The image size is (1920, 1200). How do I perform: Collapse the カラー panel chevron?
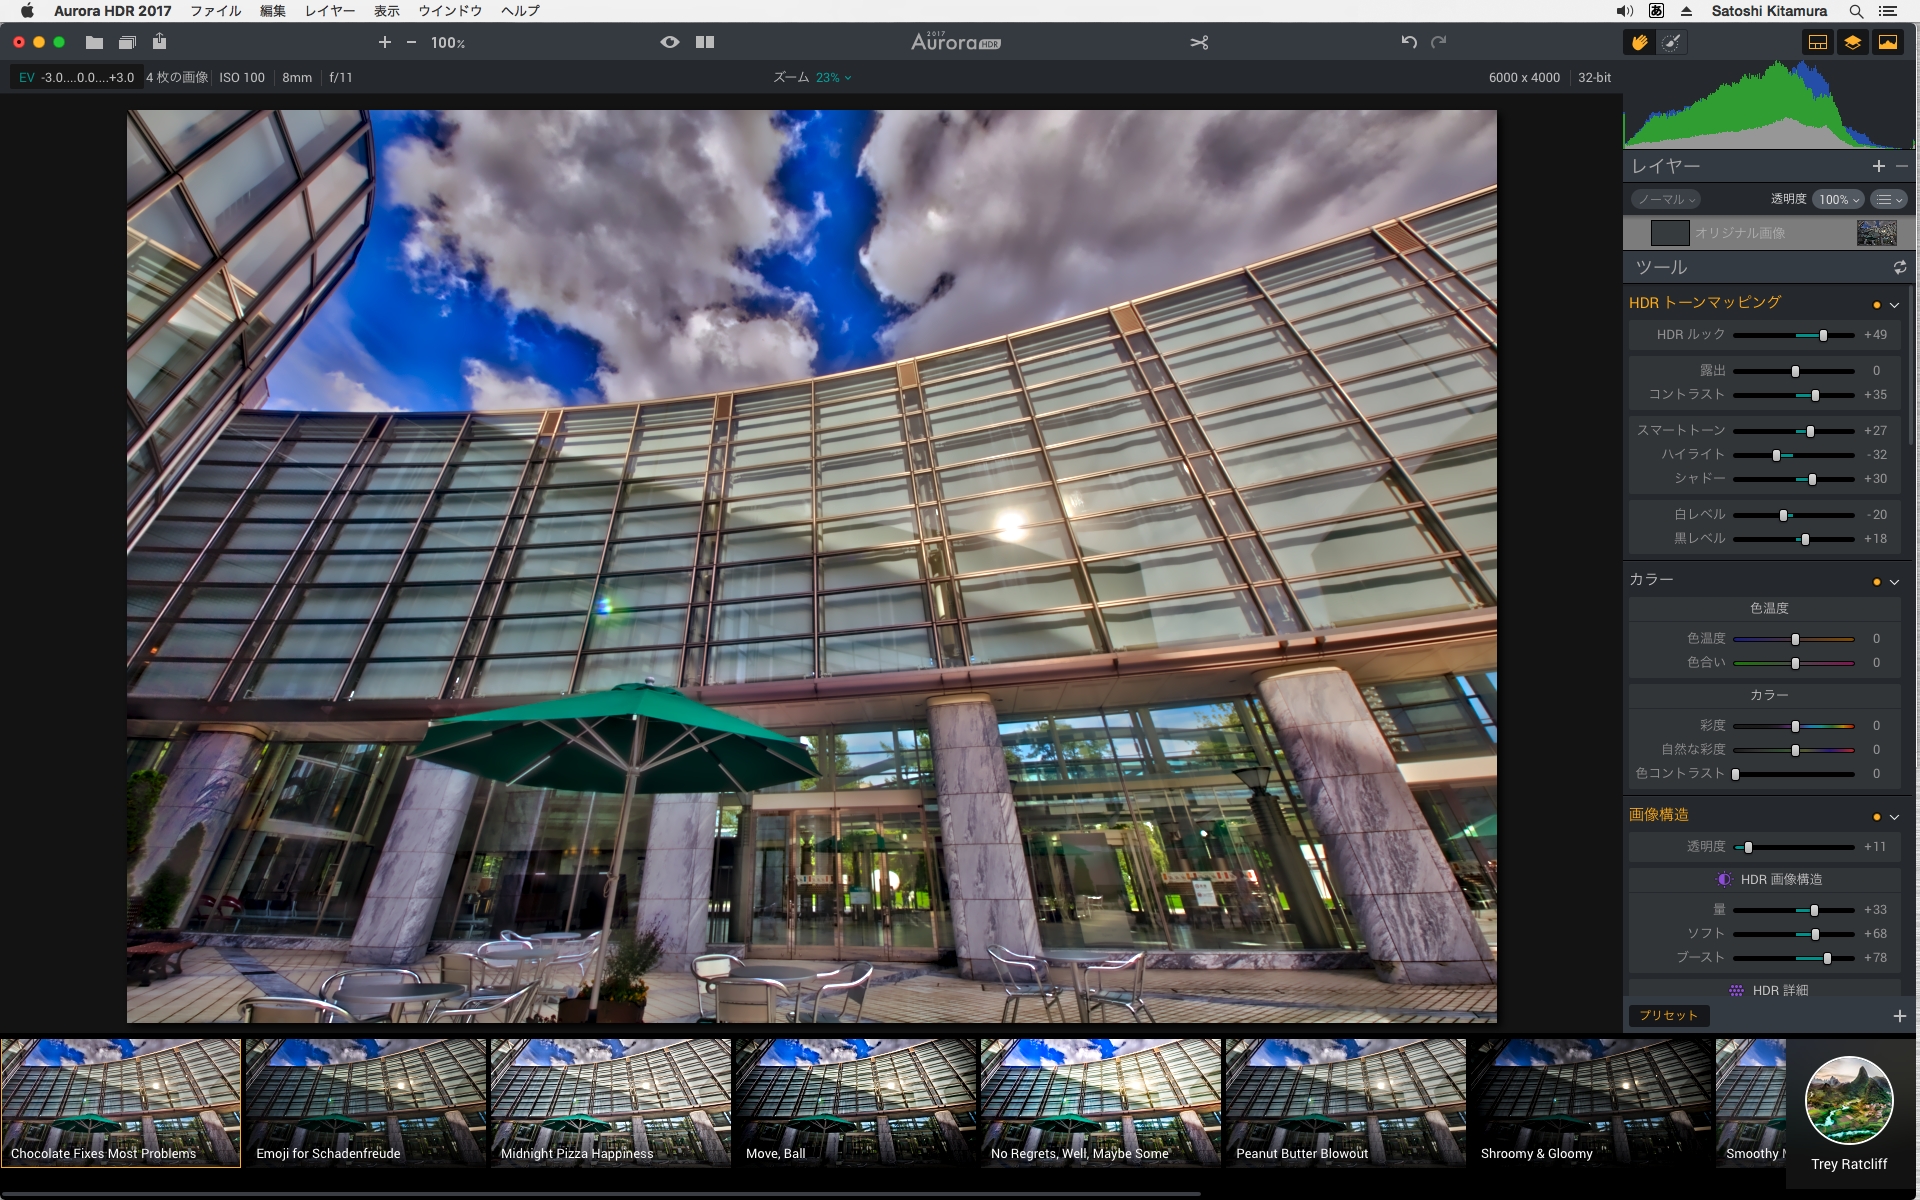pyautogui.click(x=1894, y=582)
